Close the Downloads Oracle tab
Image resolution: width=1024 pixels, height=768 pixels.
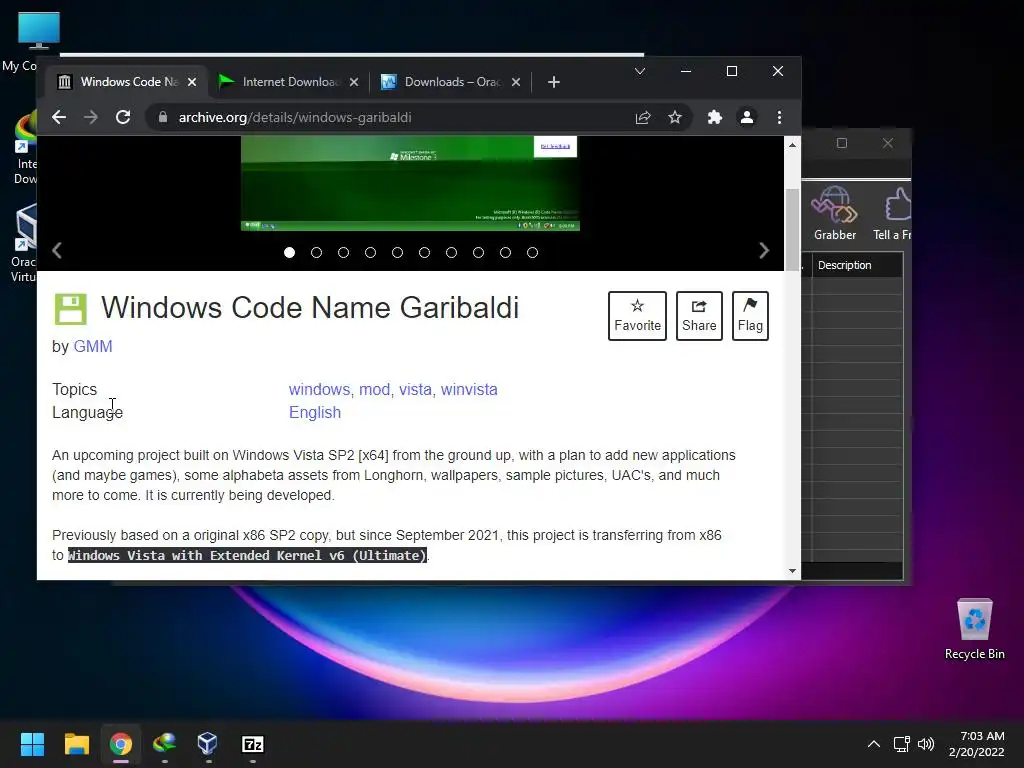coord(516,82)
